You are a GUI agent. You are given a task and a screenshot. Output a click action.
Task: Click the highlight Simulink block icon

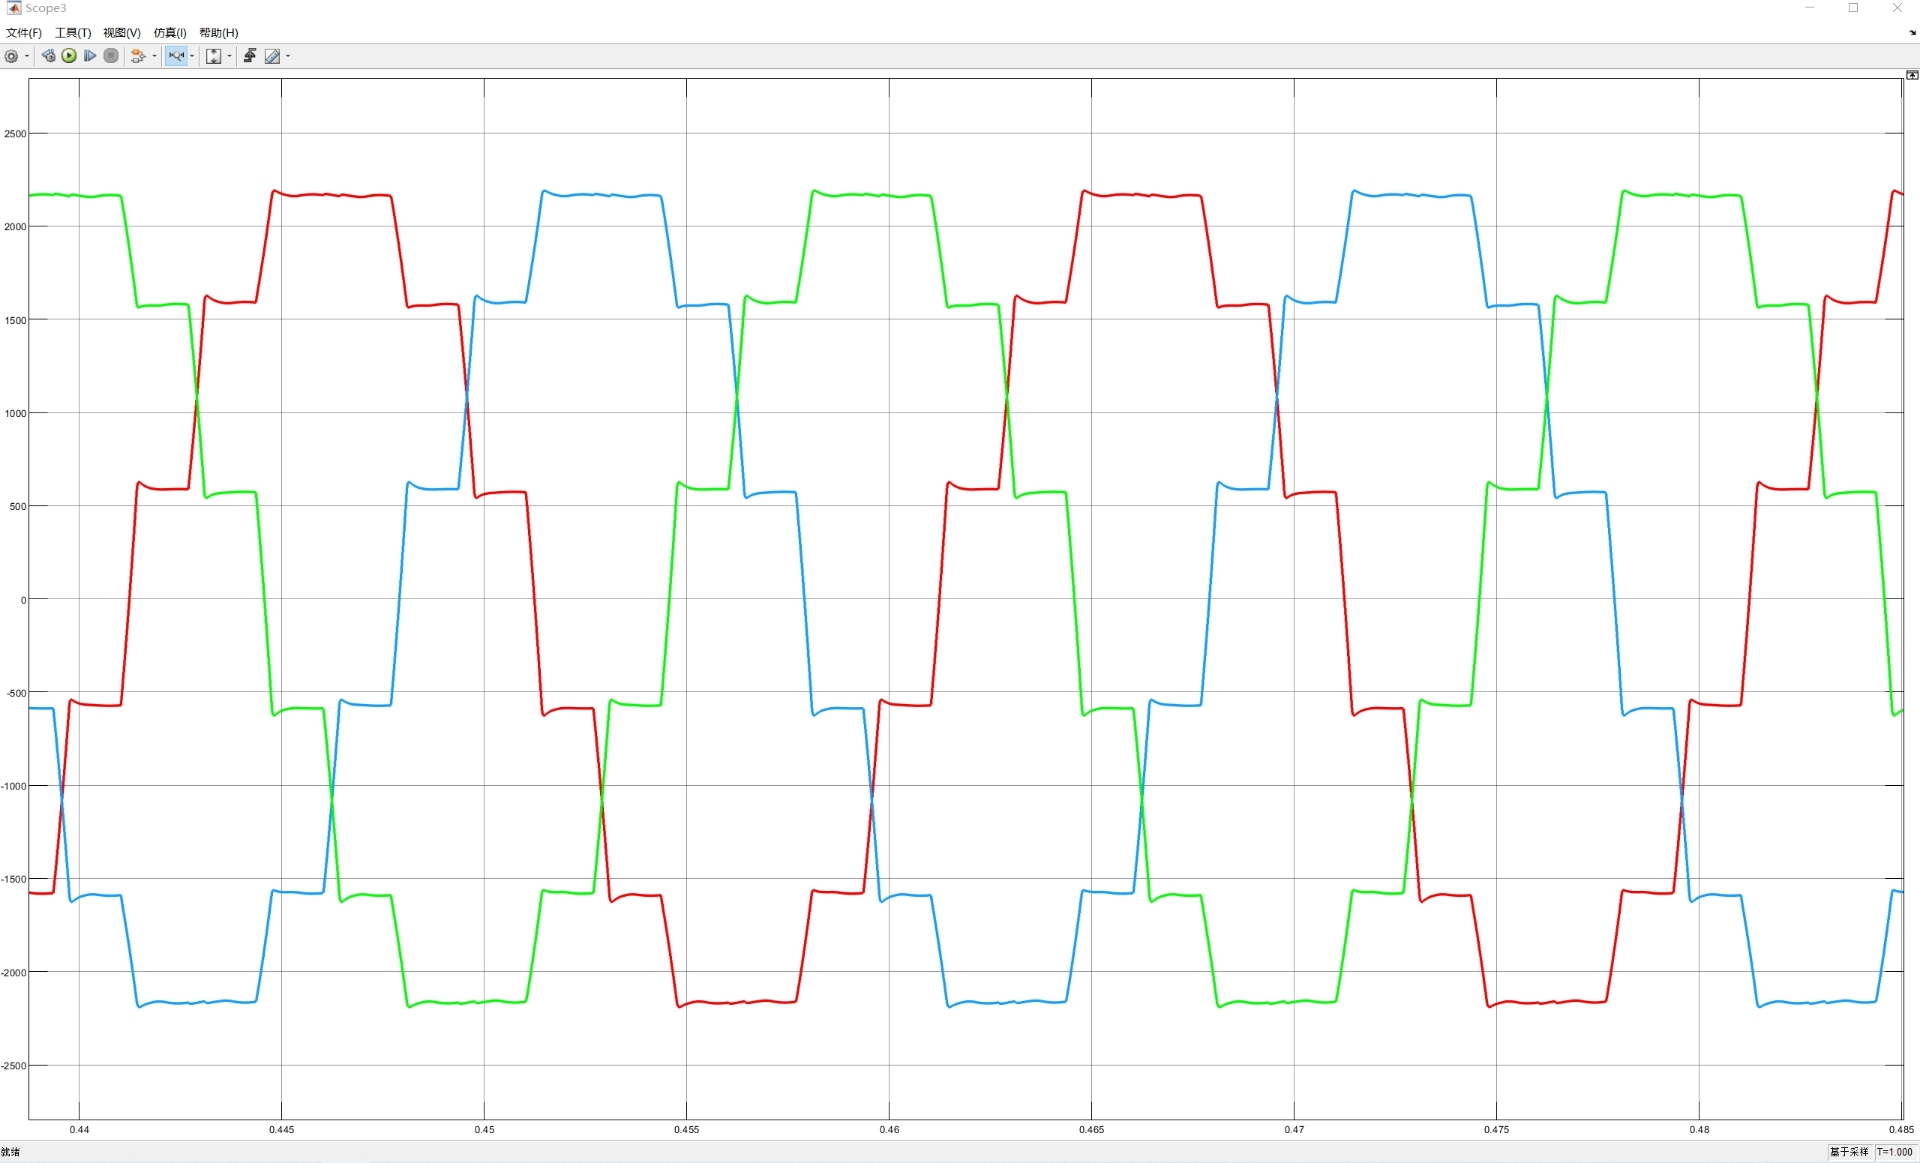point(138,56)
